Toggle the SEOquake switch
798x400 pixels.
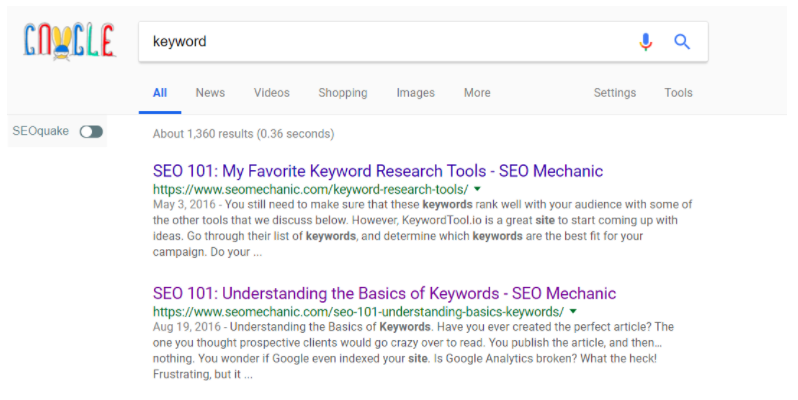click(x=91, y=132)
